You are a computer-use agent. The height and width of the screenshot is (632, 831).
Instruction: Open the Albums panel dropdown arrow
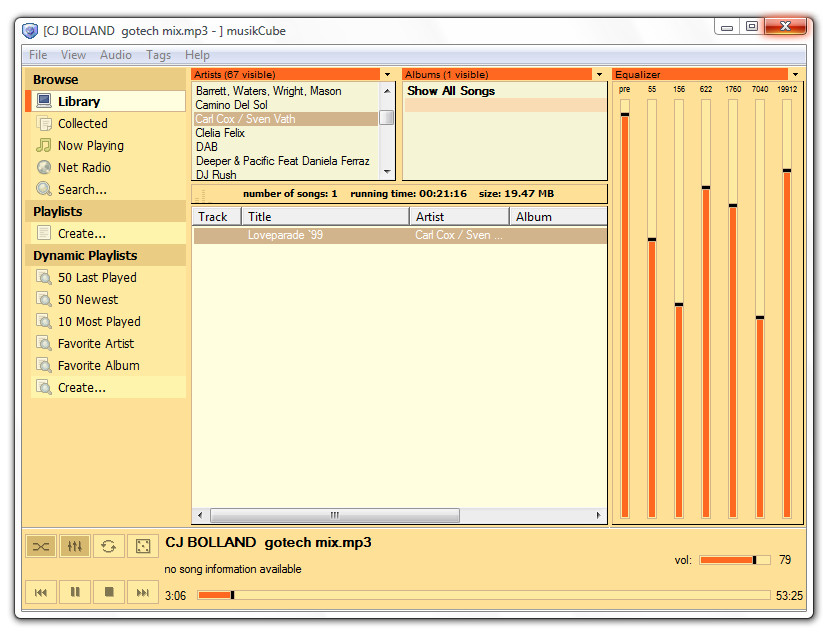pyautogui.click(x=599, y=75)
